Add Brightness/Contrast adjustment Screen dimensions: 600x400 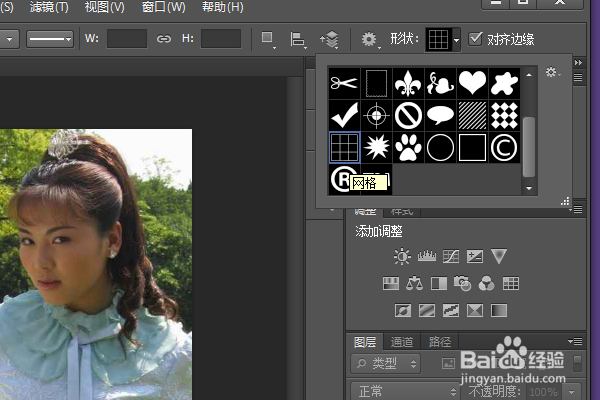point(402,256)
